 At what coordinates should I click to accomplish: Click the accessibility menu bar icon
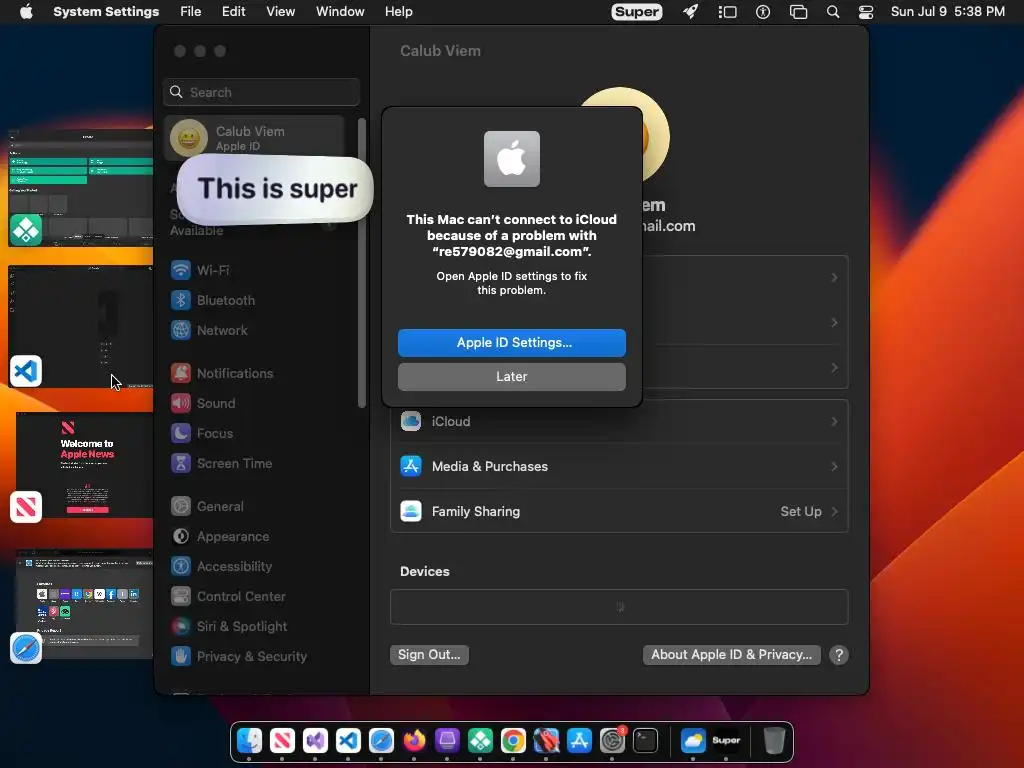(763, 12)
